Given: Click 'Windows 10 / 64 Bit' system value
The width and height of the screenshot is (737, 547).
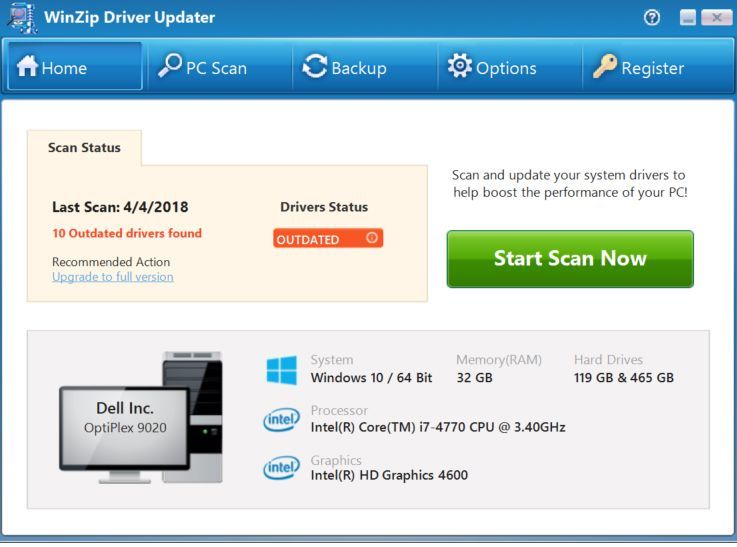Looking at the screenshot, I should tap(371, 378).
